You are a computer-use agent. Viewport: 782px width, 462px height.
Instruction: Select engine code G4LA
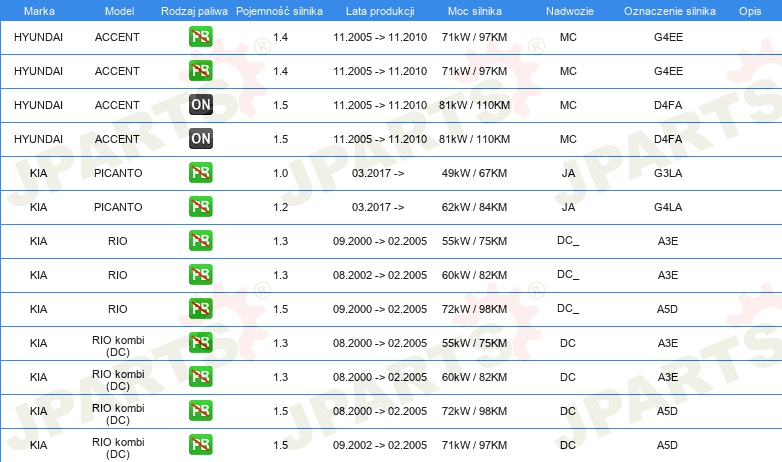pos(668,207)
